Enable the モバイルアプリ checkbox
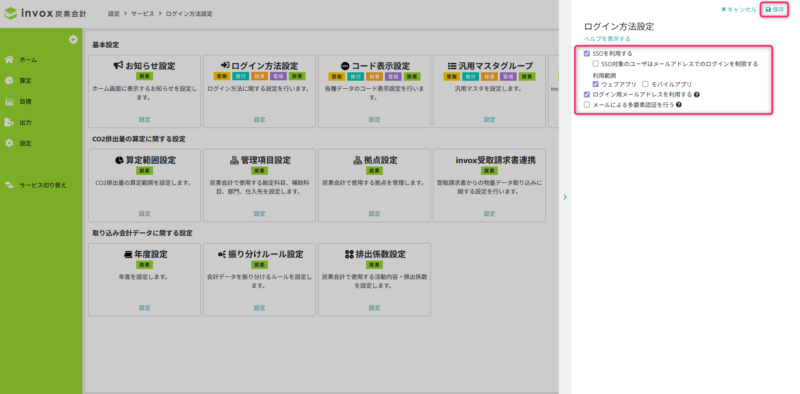 645,84
